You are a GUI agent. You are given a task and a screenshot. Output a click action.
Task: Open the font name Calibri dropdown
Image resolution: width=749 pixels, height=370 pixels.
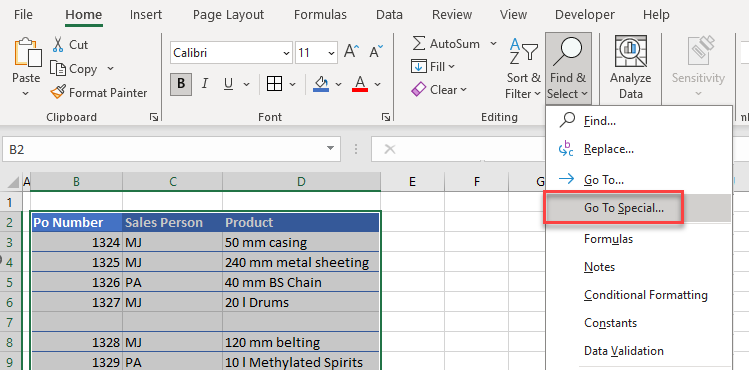tap(286, 53)
